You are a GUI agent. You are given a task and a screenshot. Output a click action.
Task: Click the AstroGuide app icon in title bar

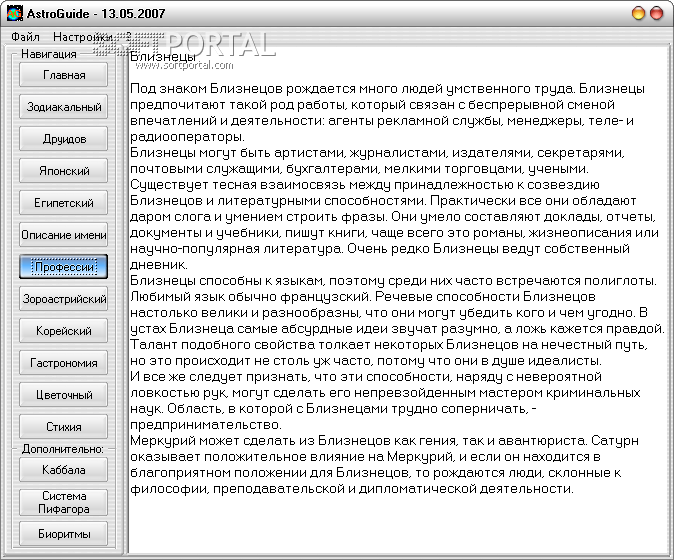click(x=14, y=13)
